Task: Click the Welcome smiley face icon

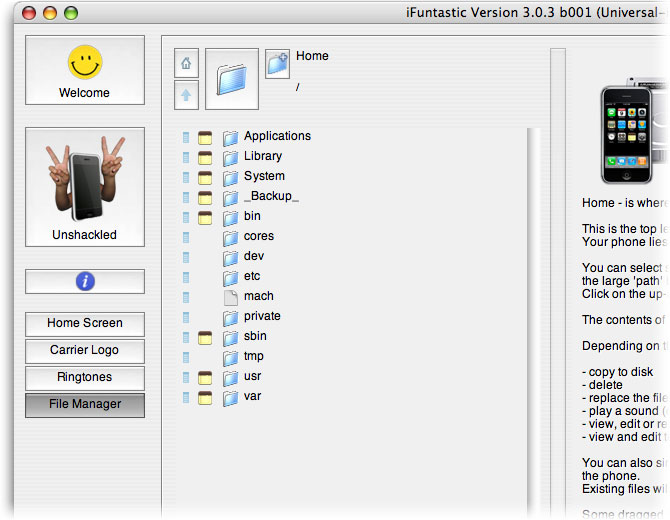Action: tap(85, 63)
